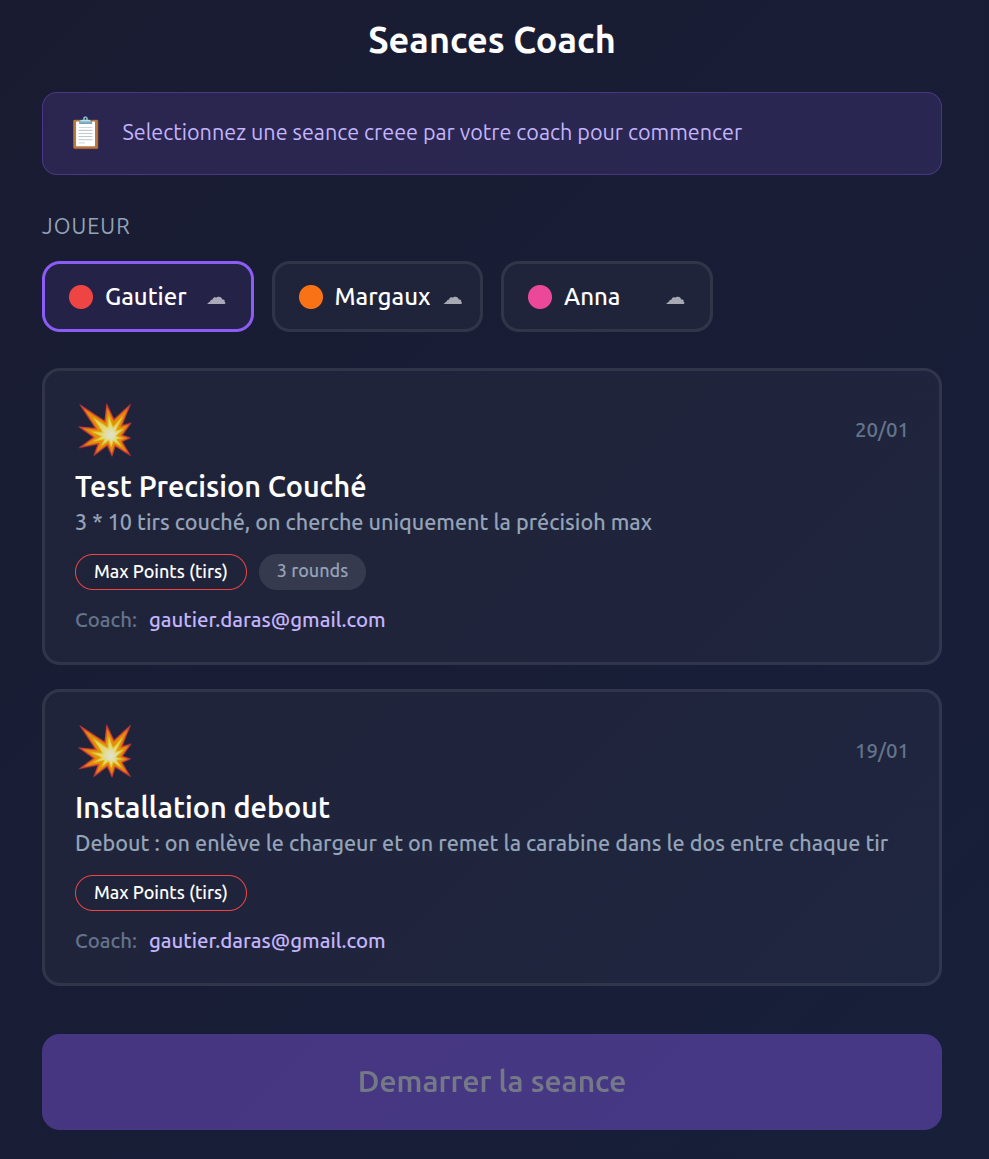Click Gautier's red color dot
Image resolution: width=989 pixels, height=1159 pixels.
coord(81,297)
